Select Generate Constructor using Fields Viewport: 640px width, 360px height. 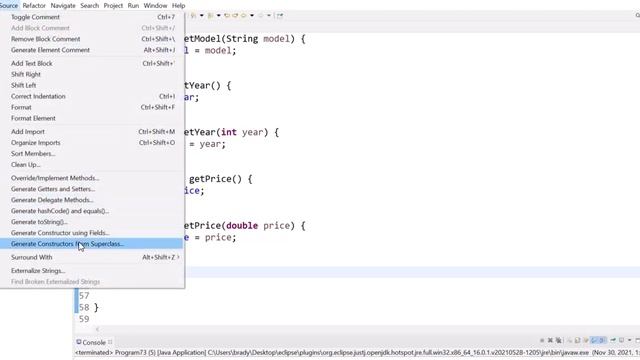92,233
